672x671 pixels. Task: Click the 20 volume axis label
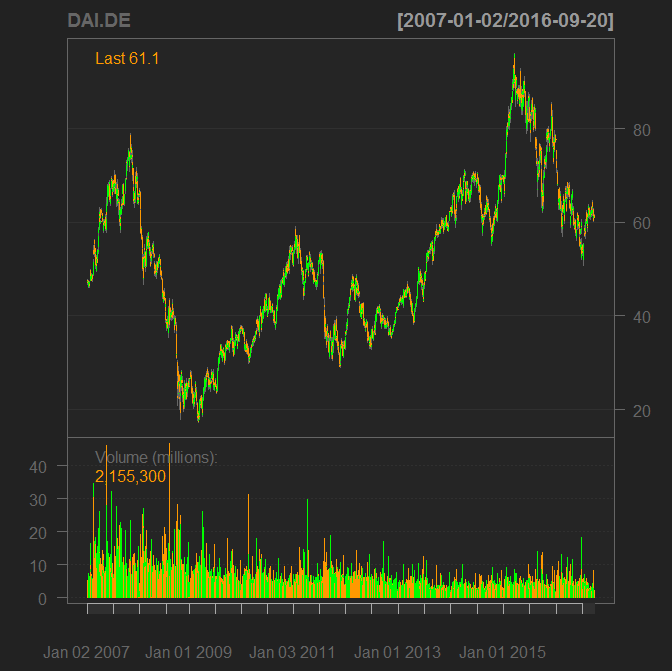pyautogui.click(x=39, y=533)
